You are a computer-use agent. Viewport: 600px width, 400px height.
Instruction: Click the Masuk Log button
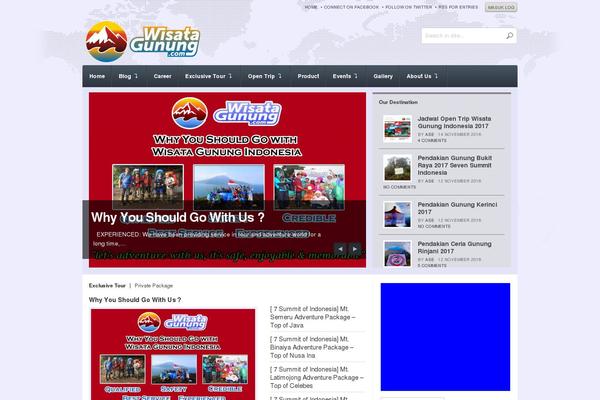(x=501, y=7)
